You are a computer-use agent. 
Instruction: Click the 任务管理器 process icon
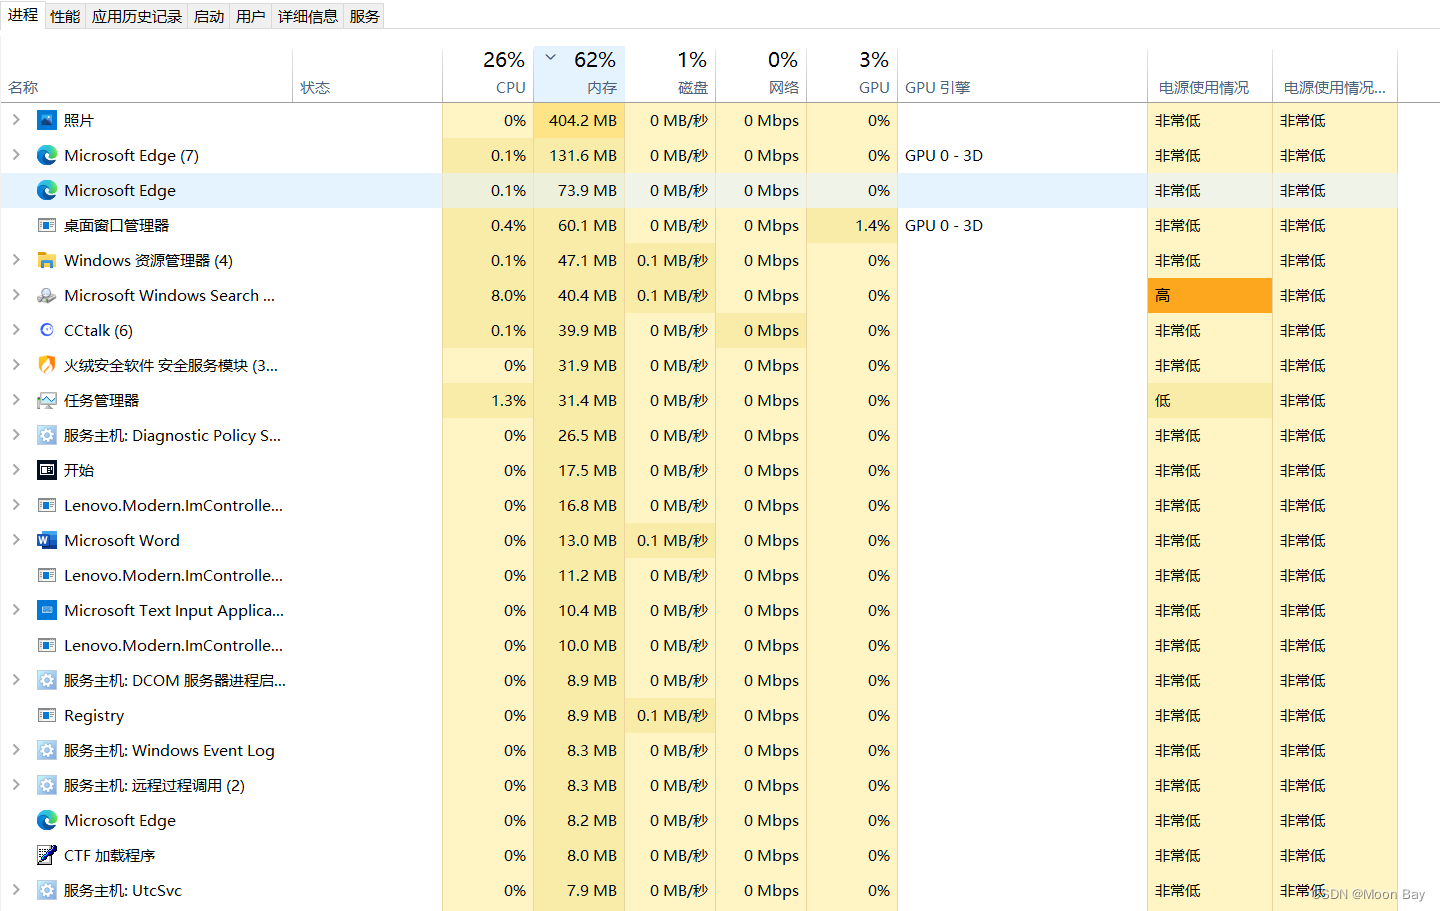(x=46, y=400)
